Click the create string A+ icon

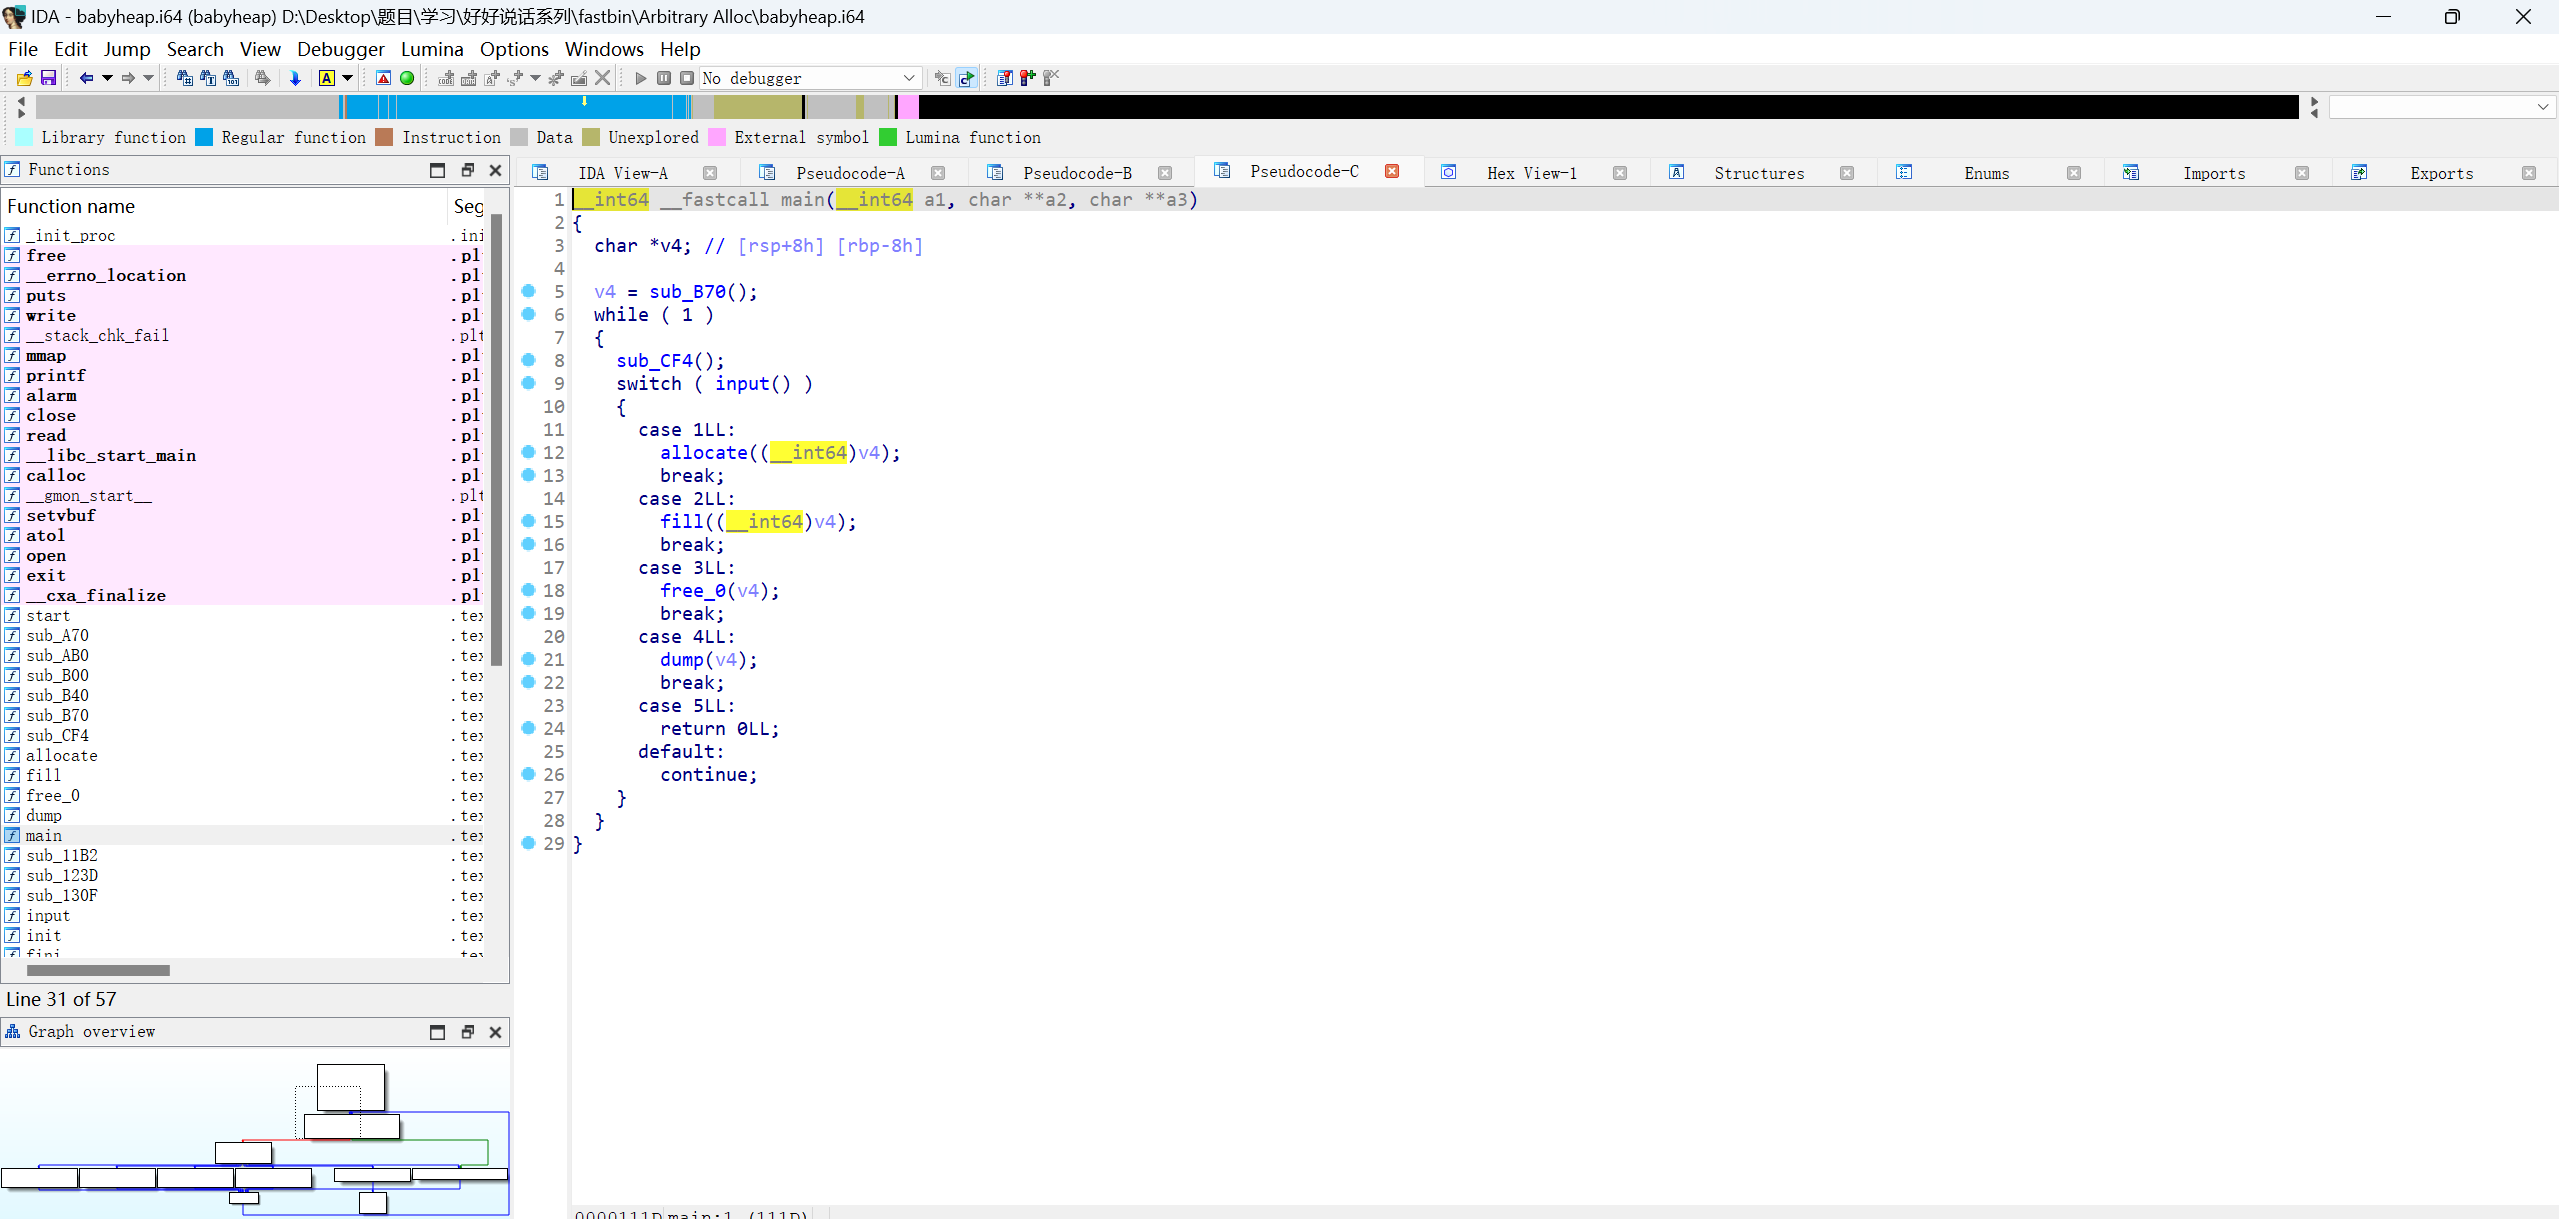(491, 78)
